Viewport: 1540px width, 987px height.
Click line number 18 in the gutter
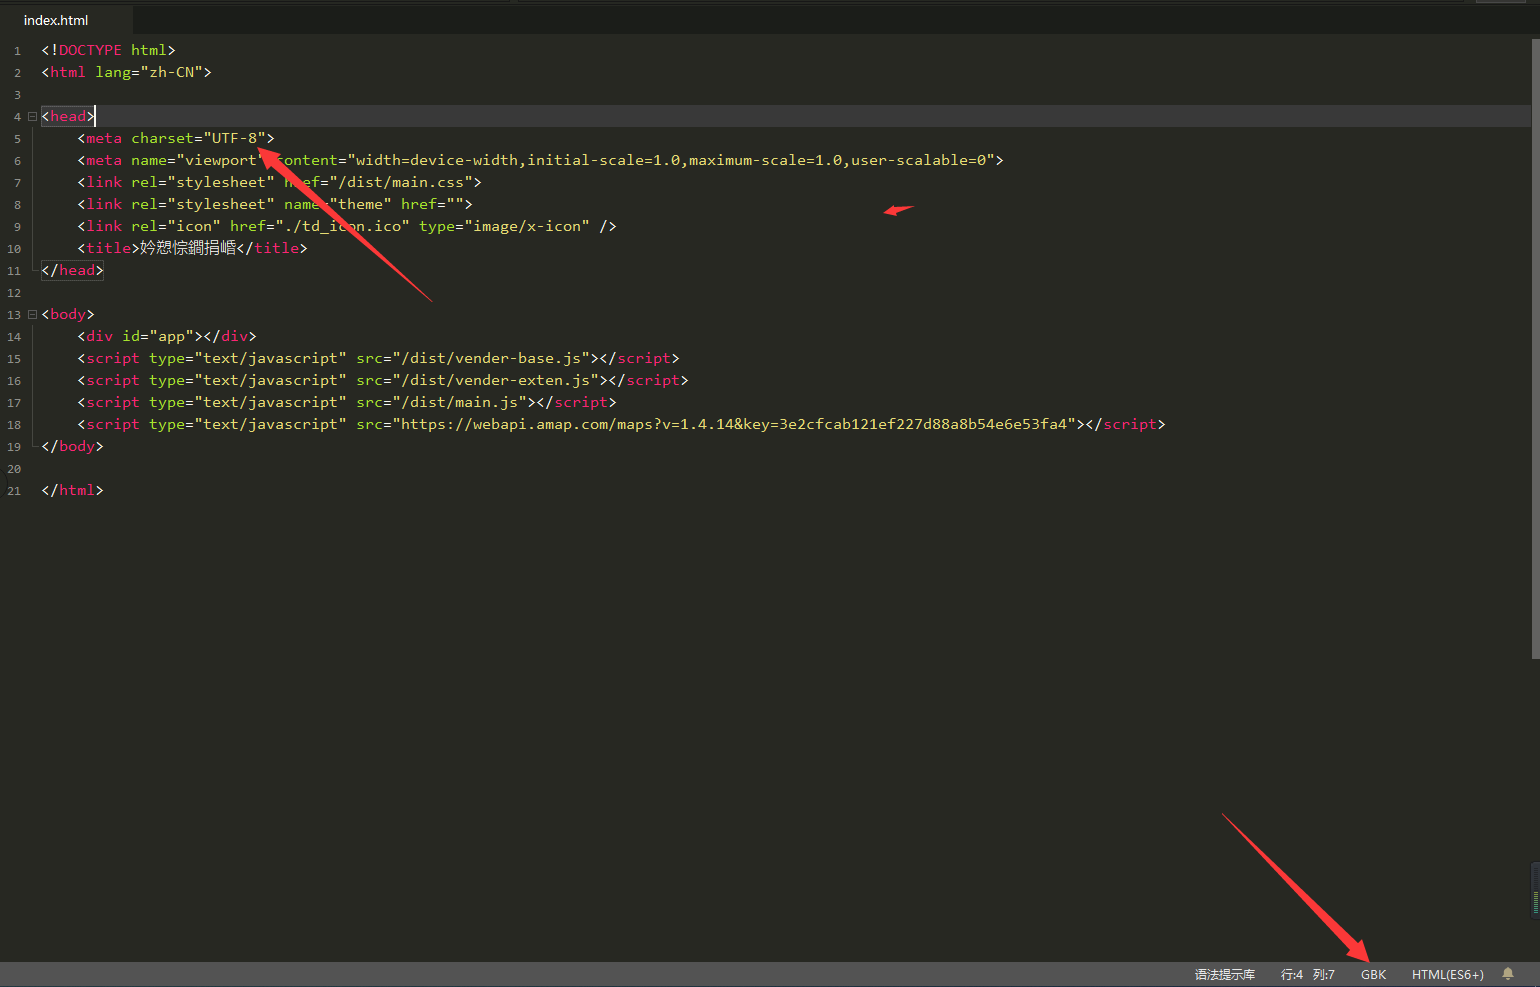coord(14,425)
